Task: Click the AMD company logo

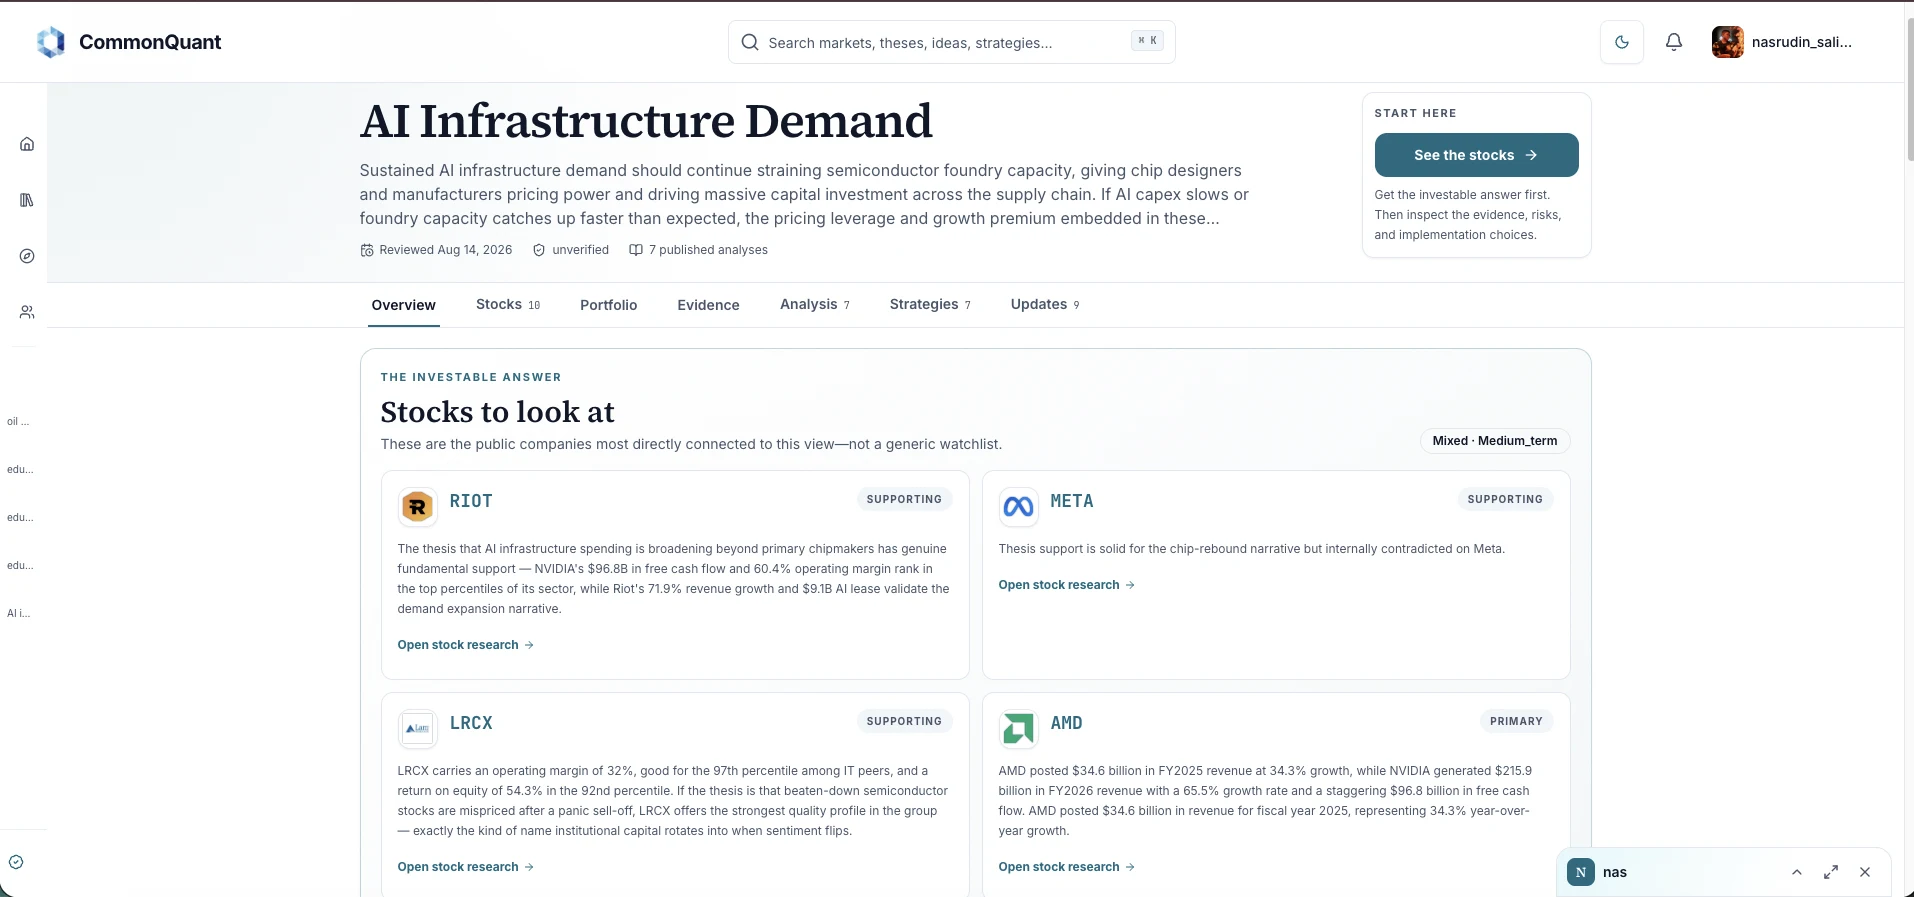Action: [x=1018, y=729]
